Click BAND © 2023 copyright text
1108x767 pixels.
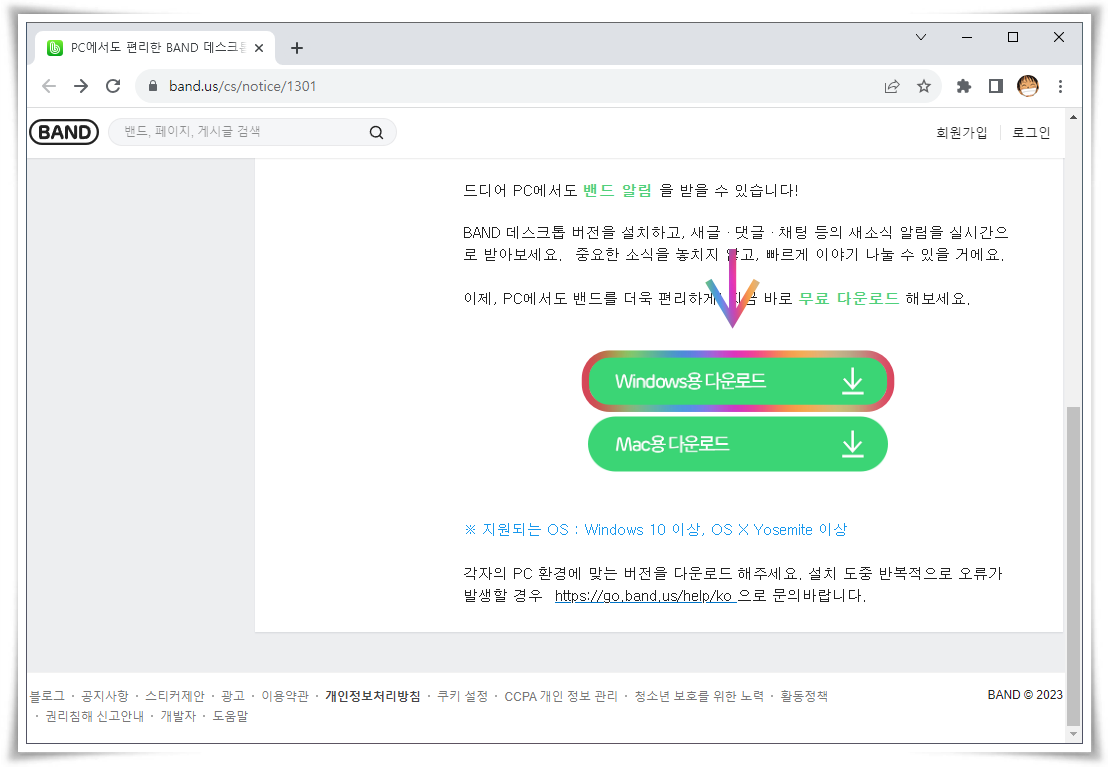click(1025, 695)
